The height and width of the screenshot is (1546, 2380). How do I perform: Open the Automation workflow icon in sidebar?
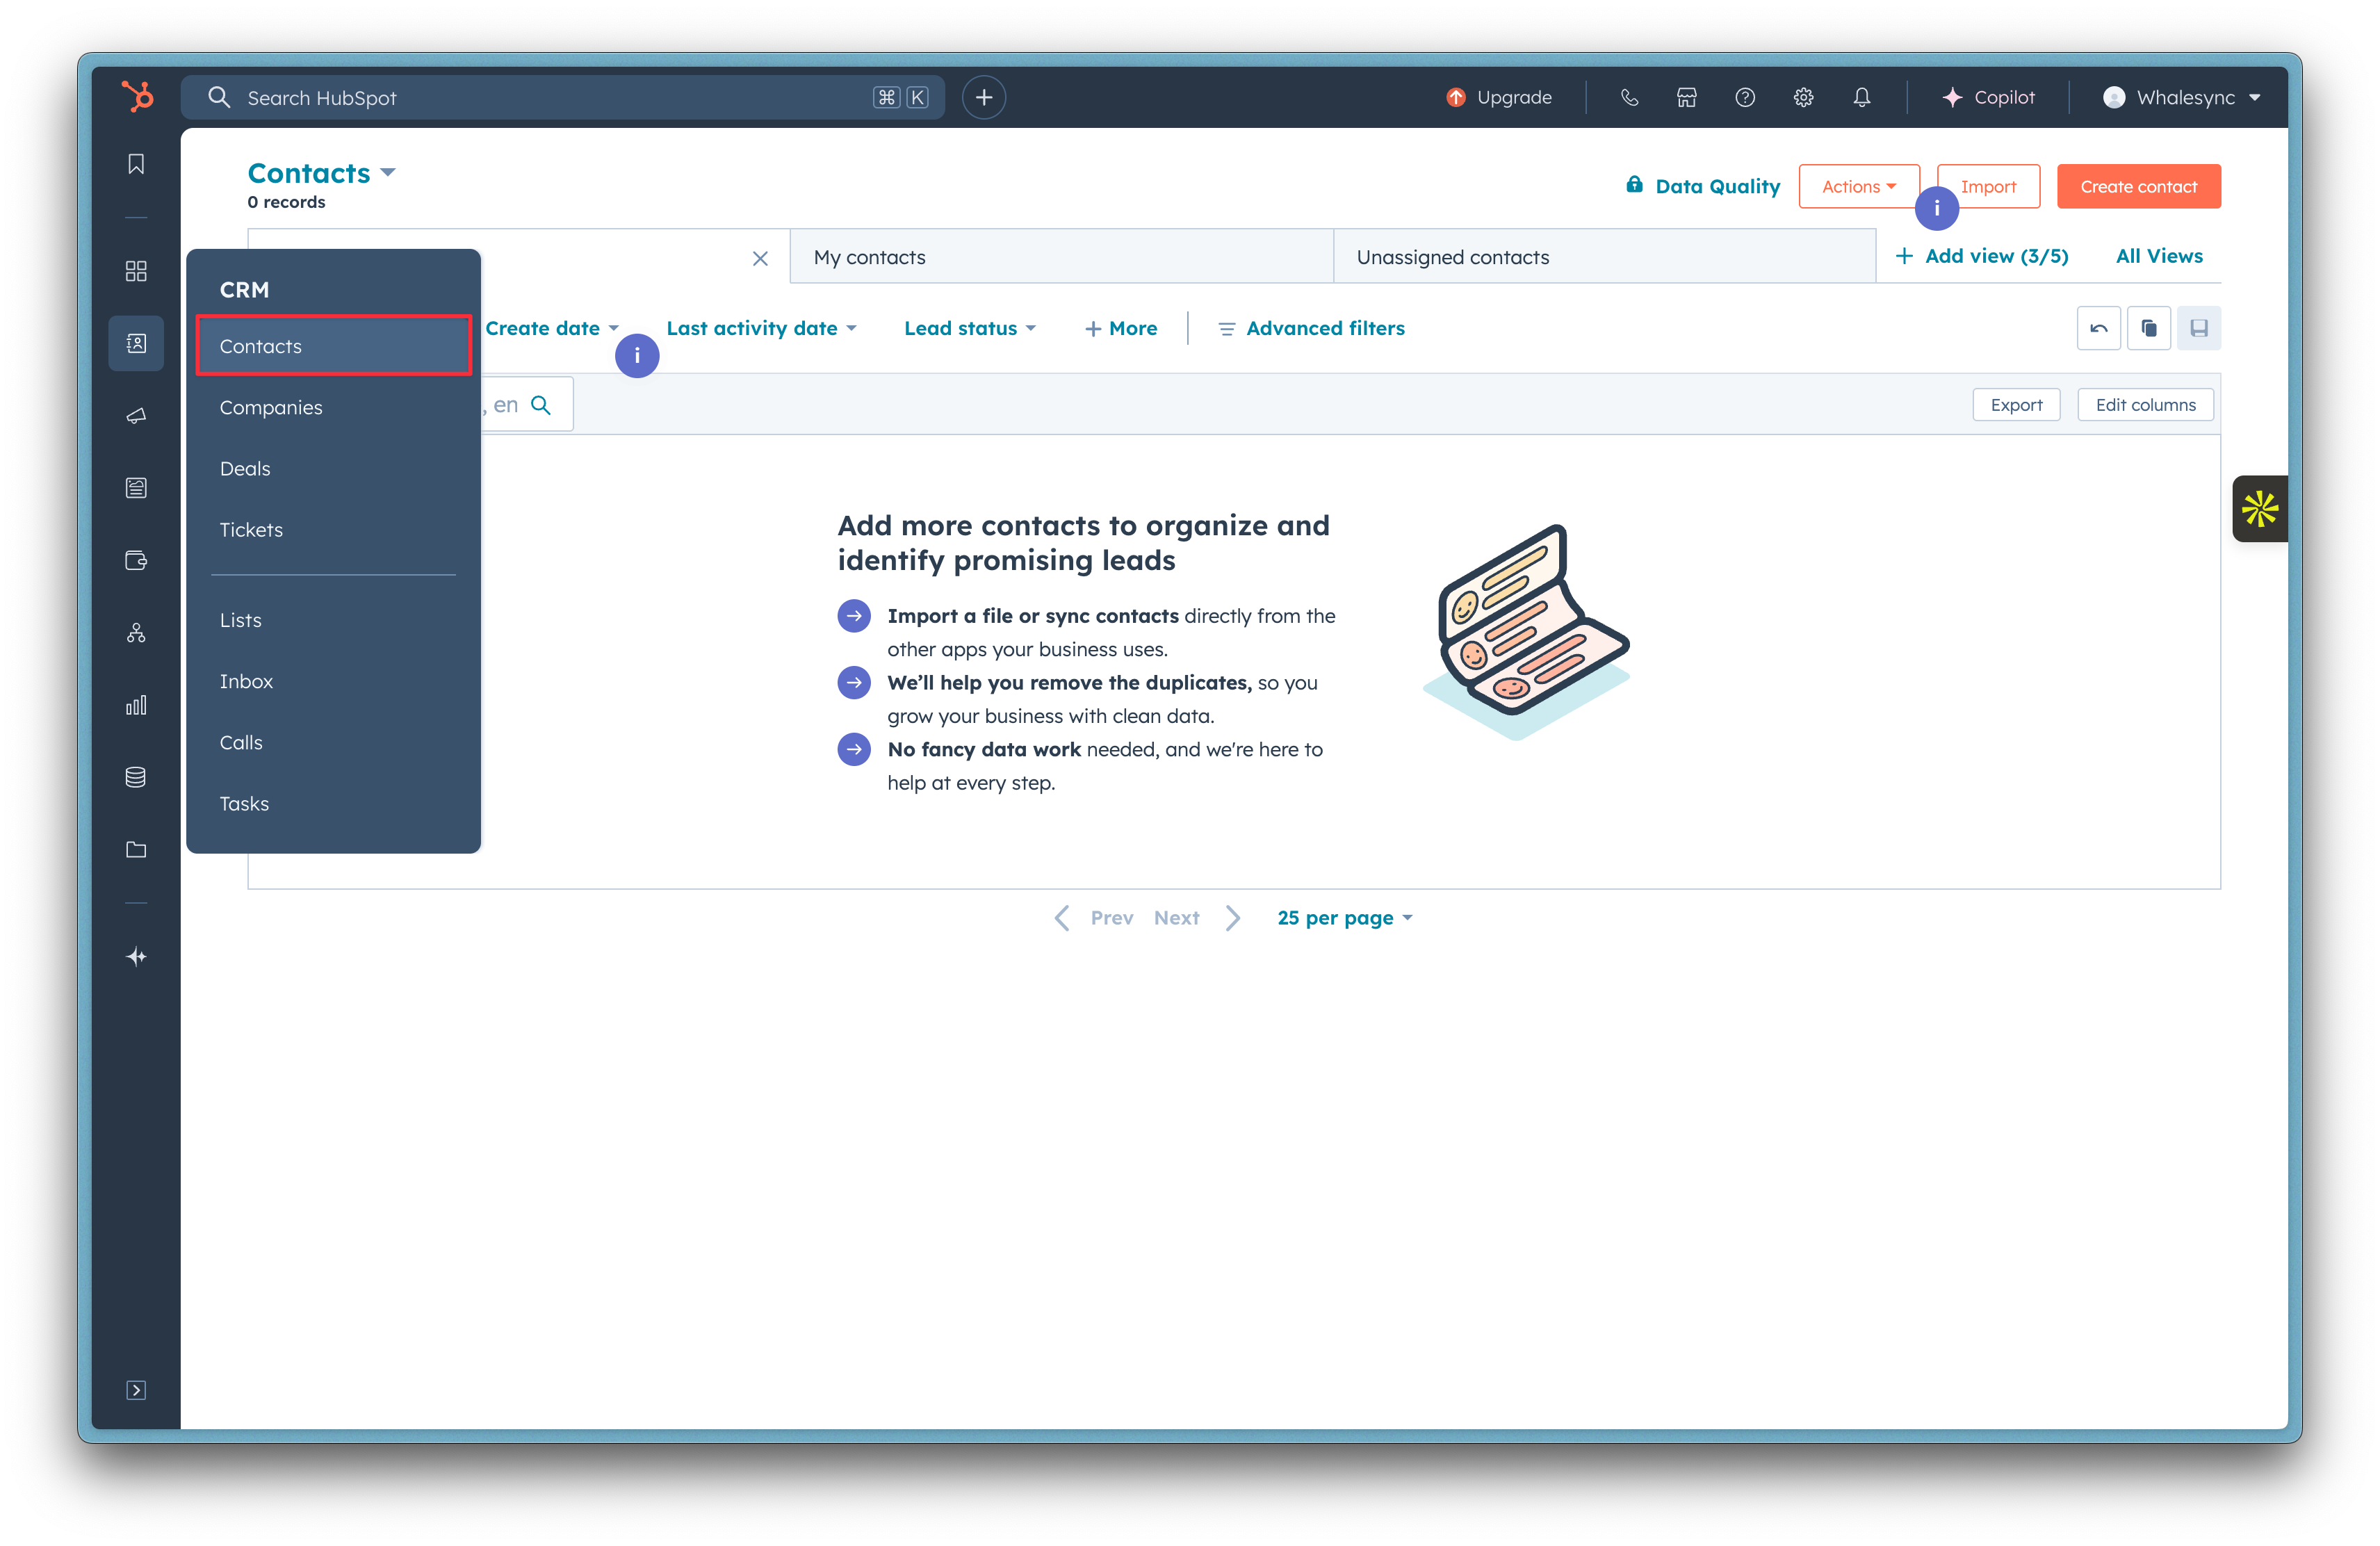click(136, 633)
